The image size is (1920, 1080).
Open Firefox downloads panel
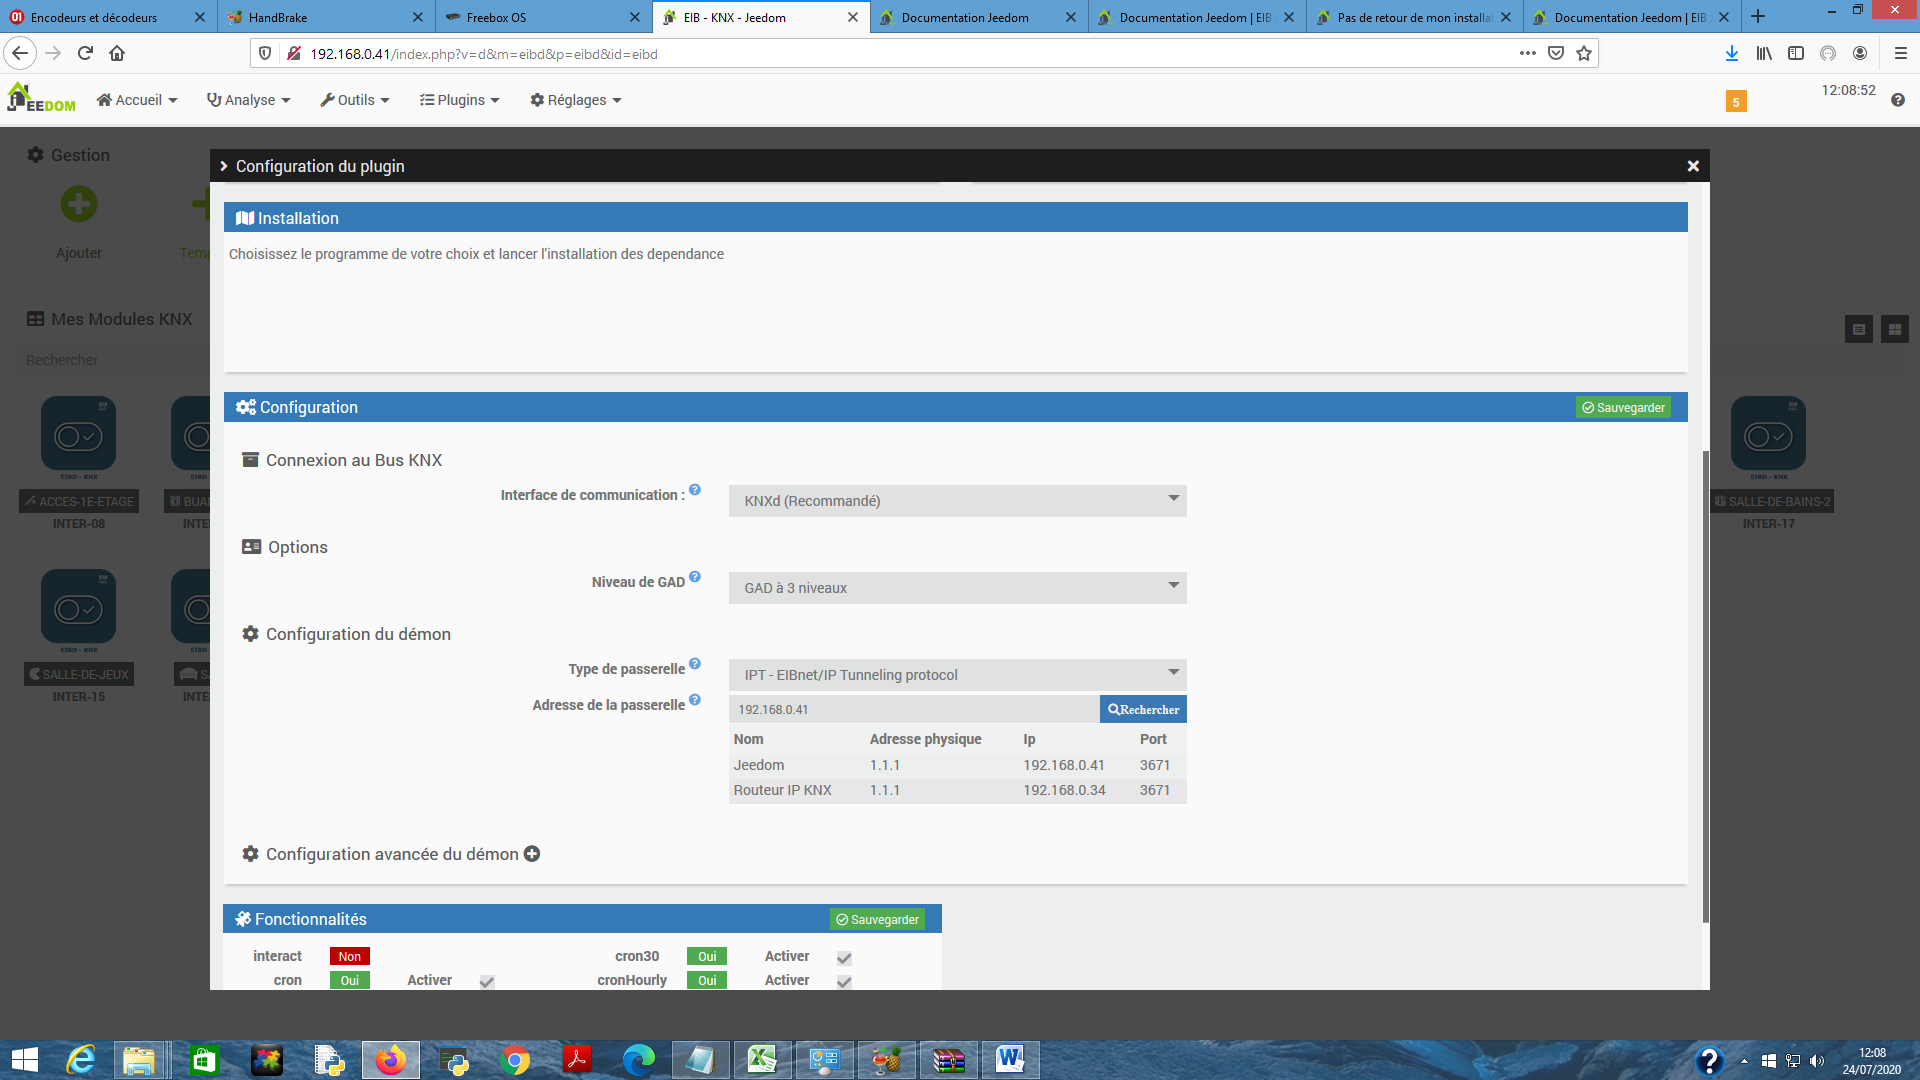[1732, 53]
